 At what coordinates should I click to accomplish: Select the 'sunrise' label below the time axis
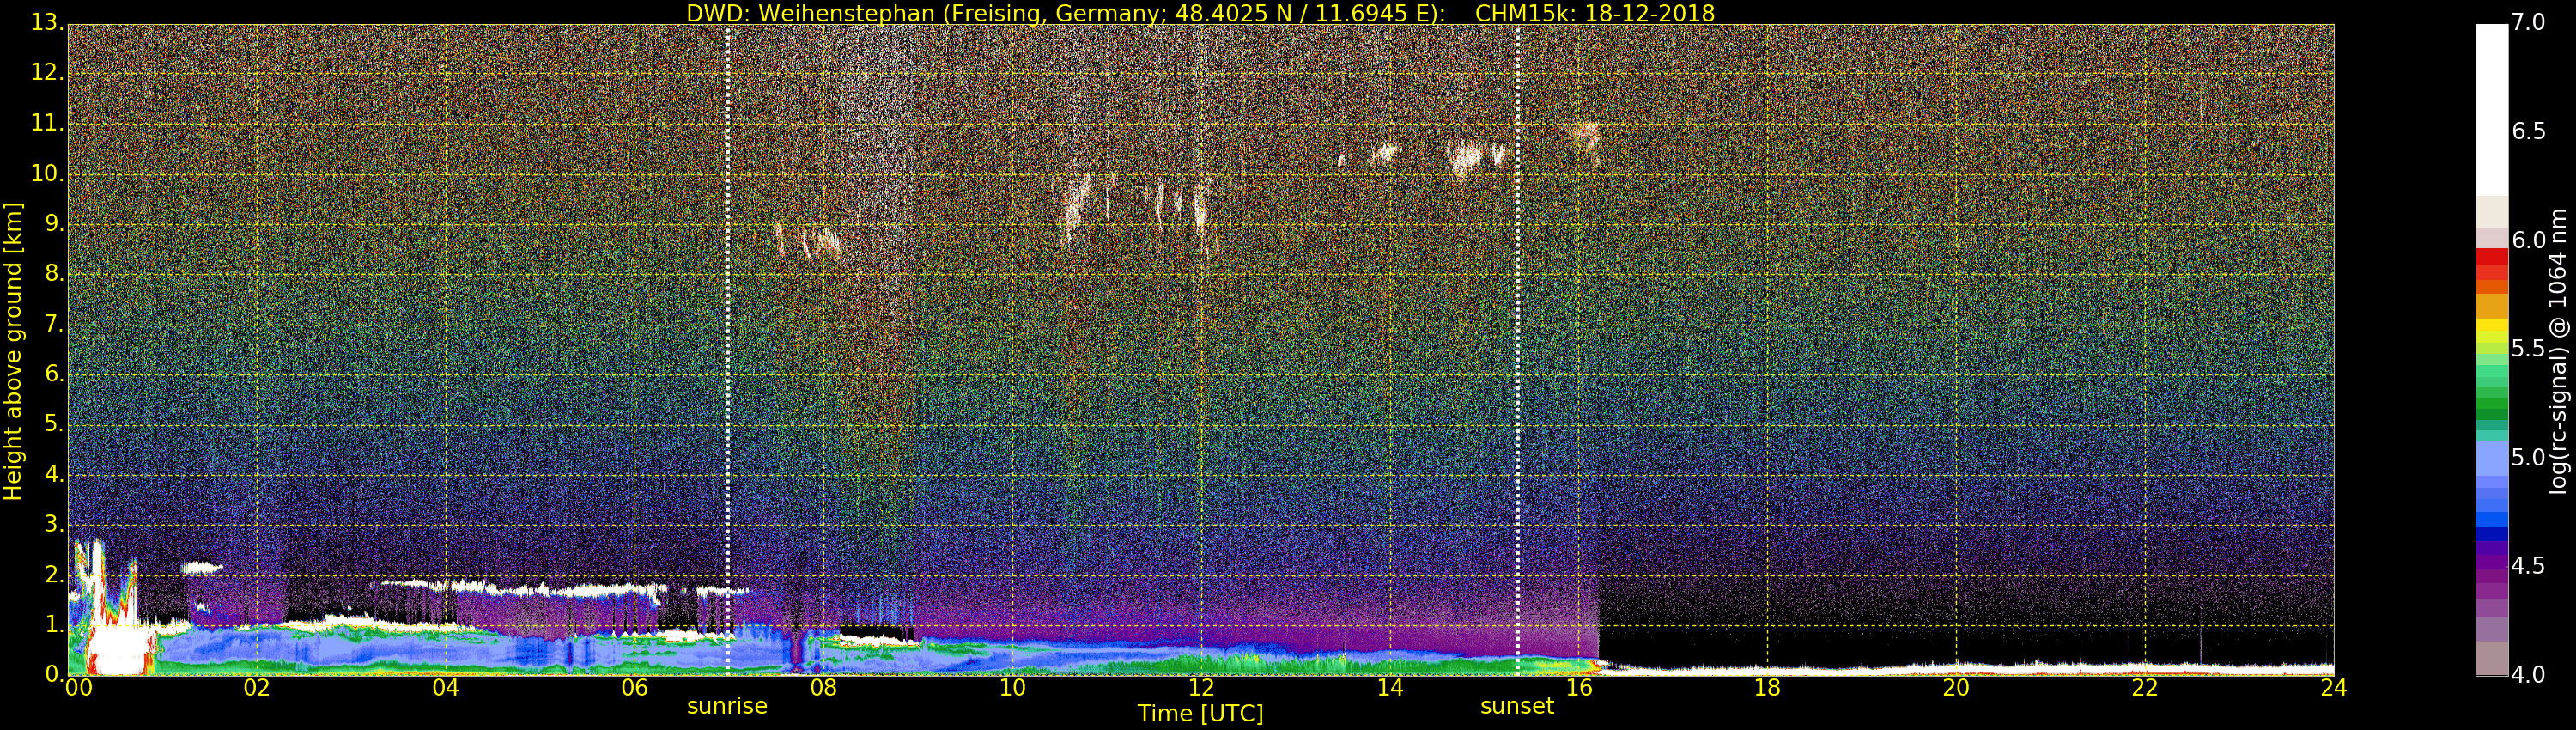point(727,706)
